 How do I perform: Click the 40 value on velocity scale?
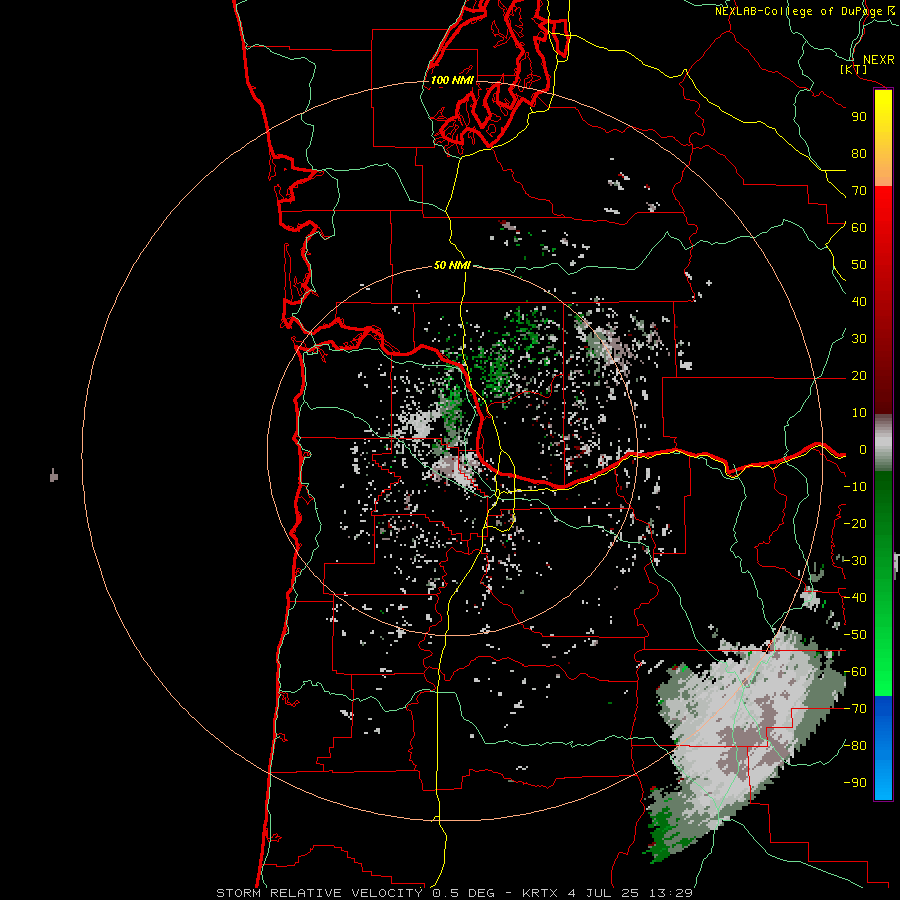pos(859,301)
